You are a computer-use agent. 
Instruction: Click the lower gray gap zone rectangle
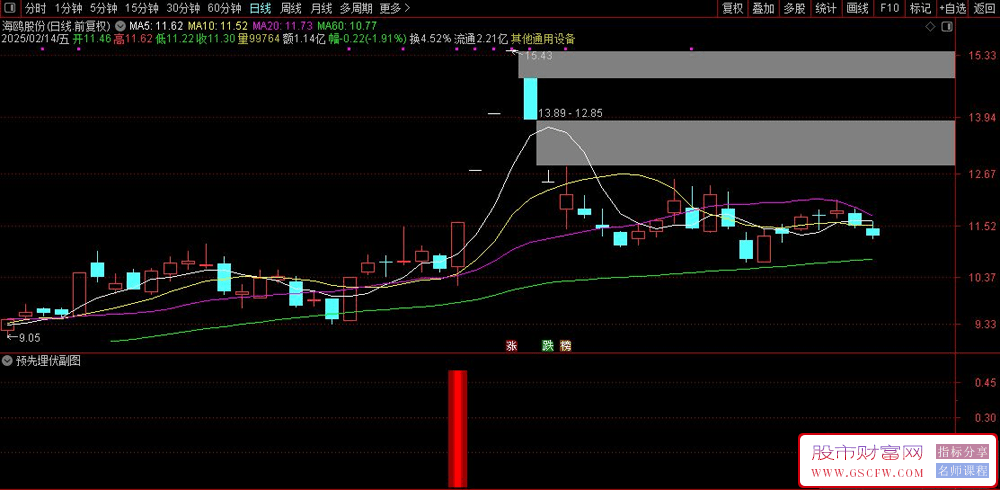(x=746, y=142)
